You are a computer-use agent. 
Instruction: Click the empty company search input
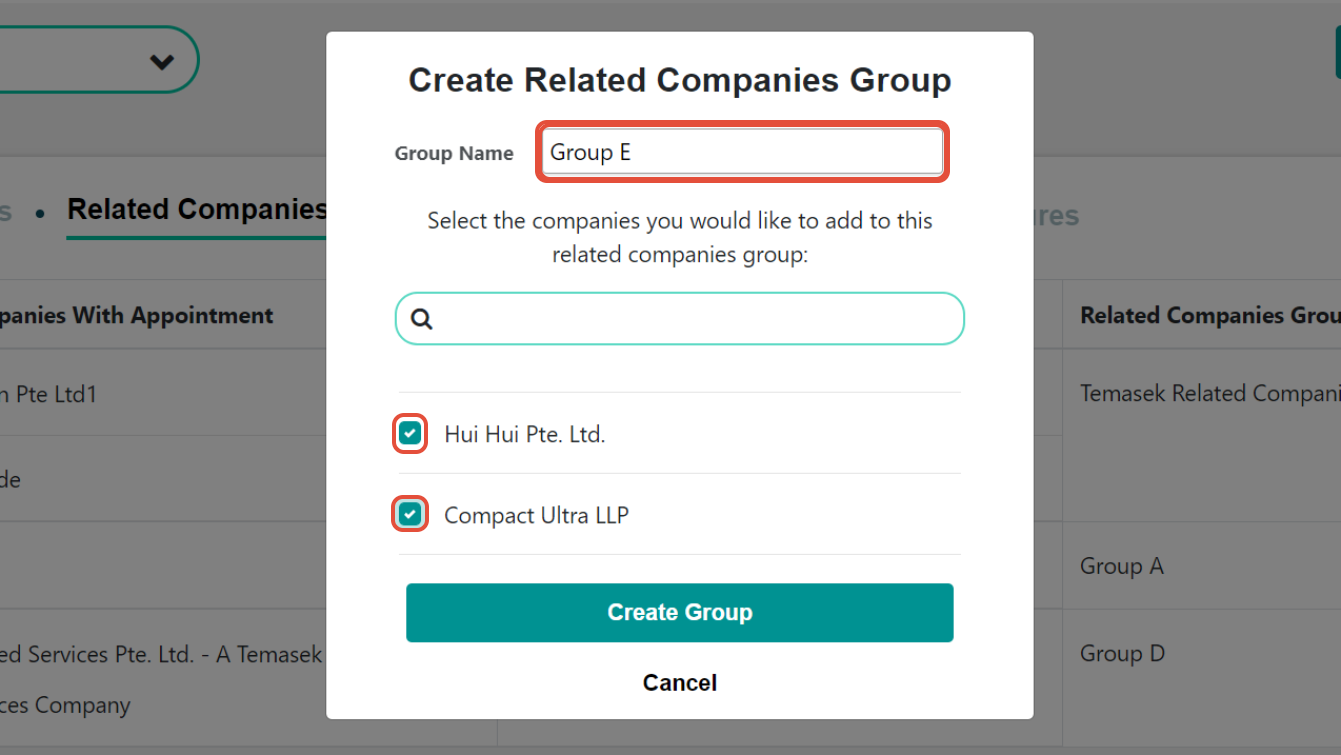(x=680, y=318)
